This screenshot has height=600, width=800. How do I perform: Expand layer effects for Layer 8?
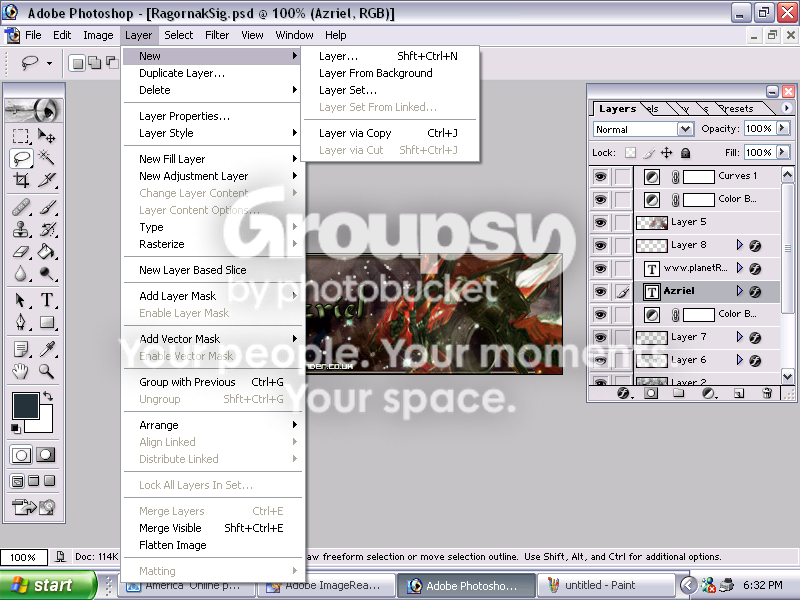point(739,245)
